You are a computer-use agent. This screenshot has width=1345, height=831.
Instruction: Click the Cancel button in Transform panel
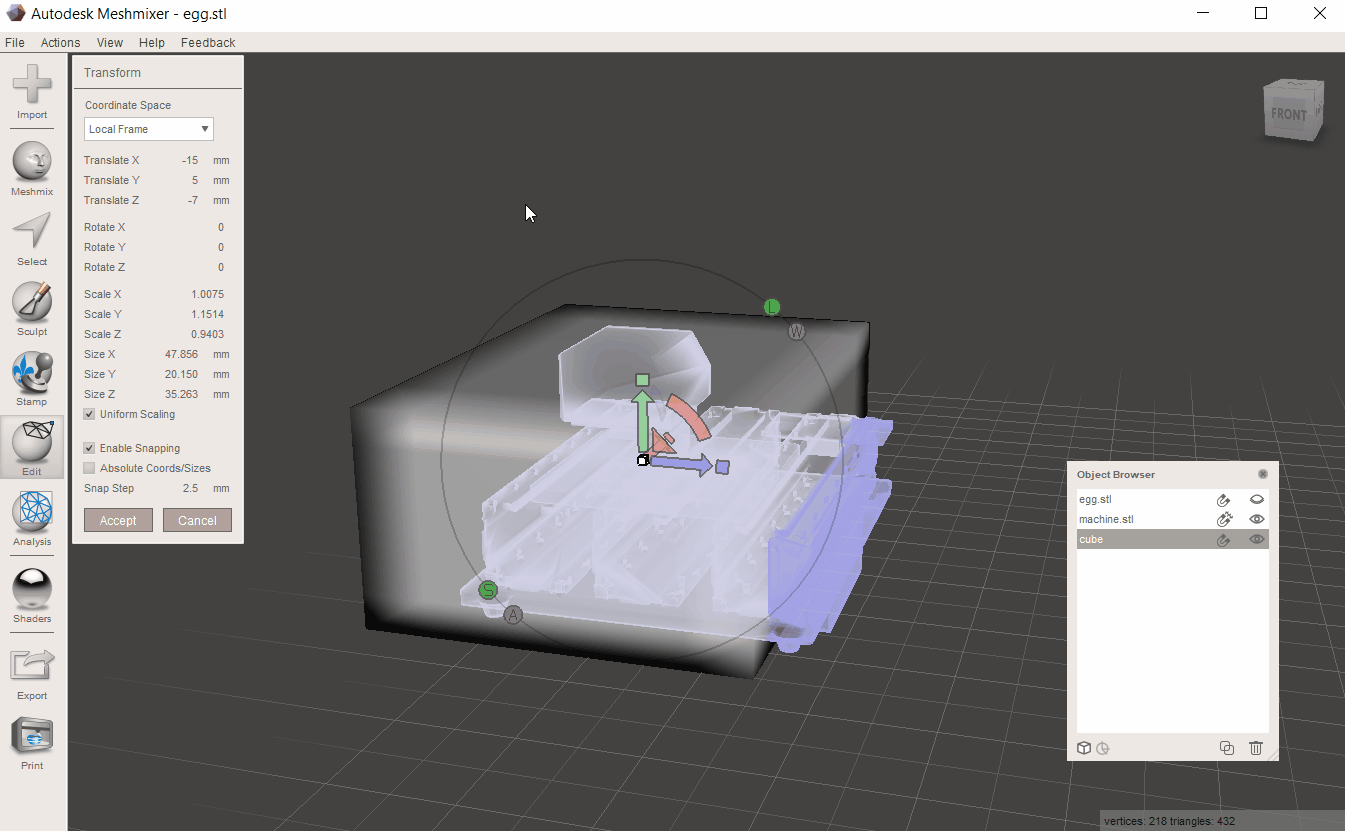197,520
